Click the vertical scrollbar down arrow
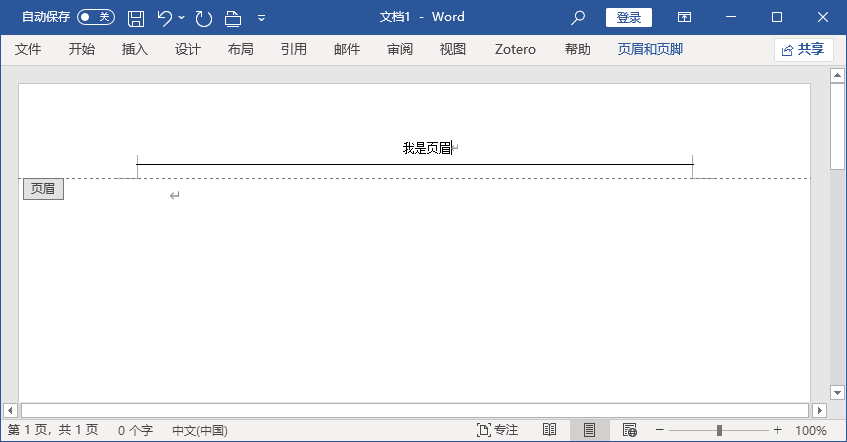Viewport: 847px width, 442px height. coord(837,393)
